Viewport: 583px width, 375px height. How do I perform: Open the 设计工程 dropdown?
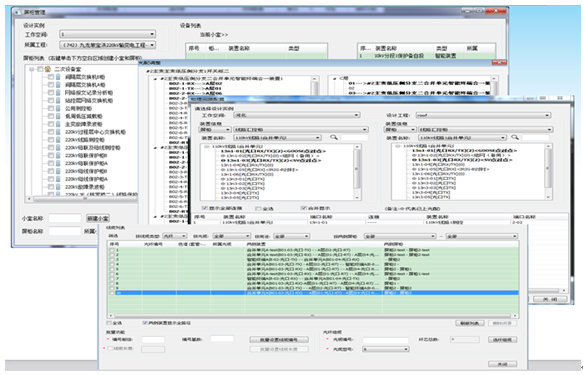click(483, 115)
